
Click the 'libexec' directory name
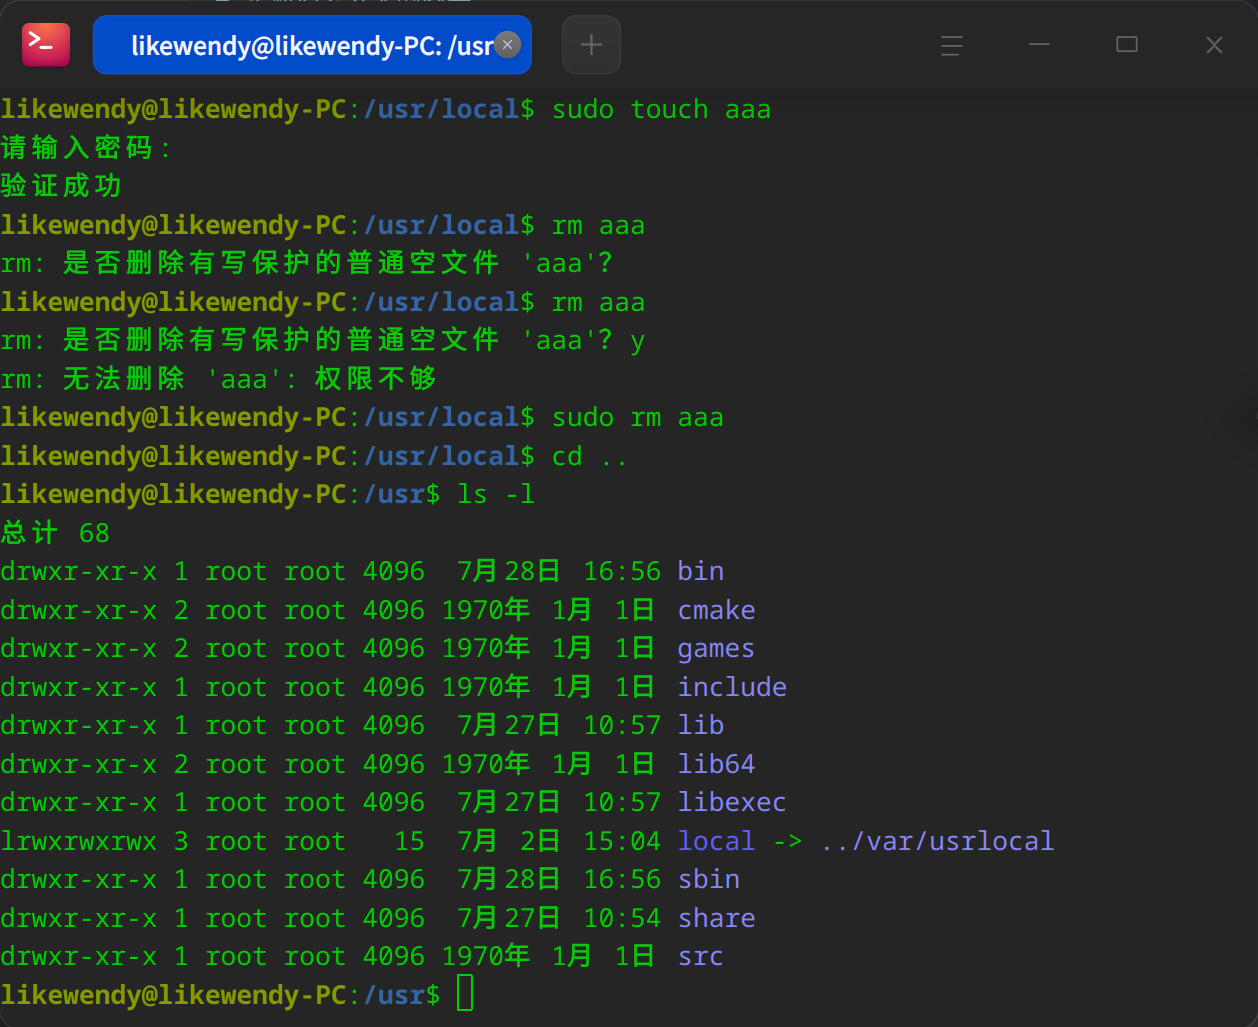[x=732, y=802]
